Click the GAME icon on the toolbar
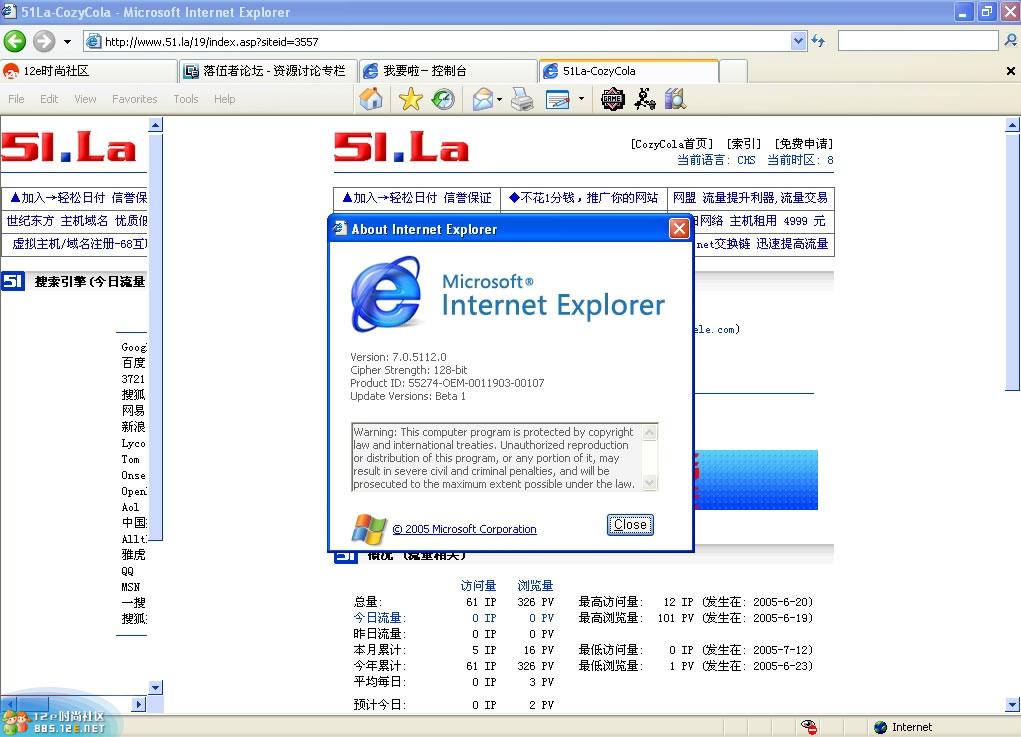The height and width of the screenshot is (737, 1021). (611, 99)
